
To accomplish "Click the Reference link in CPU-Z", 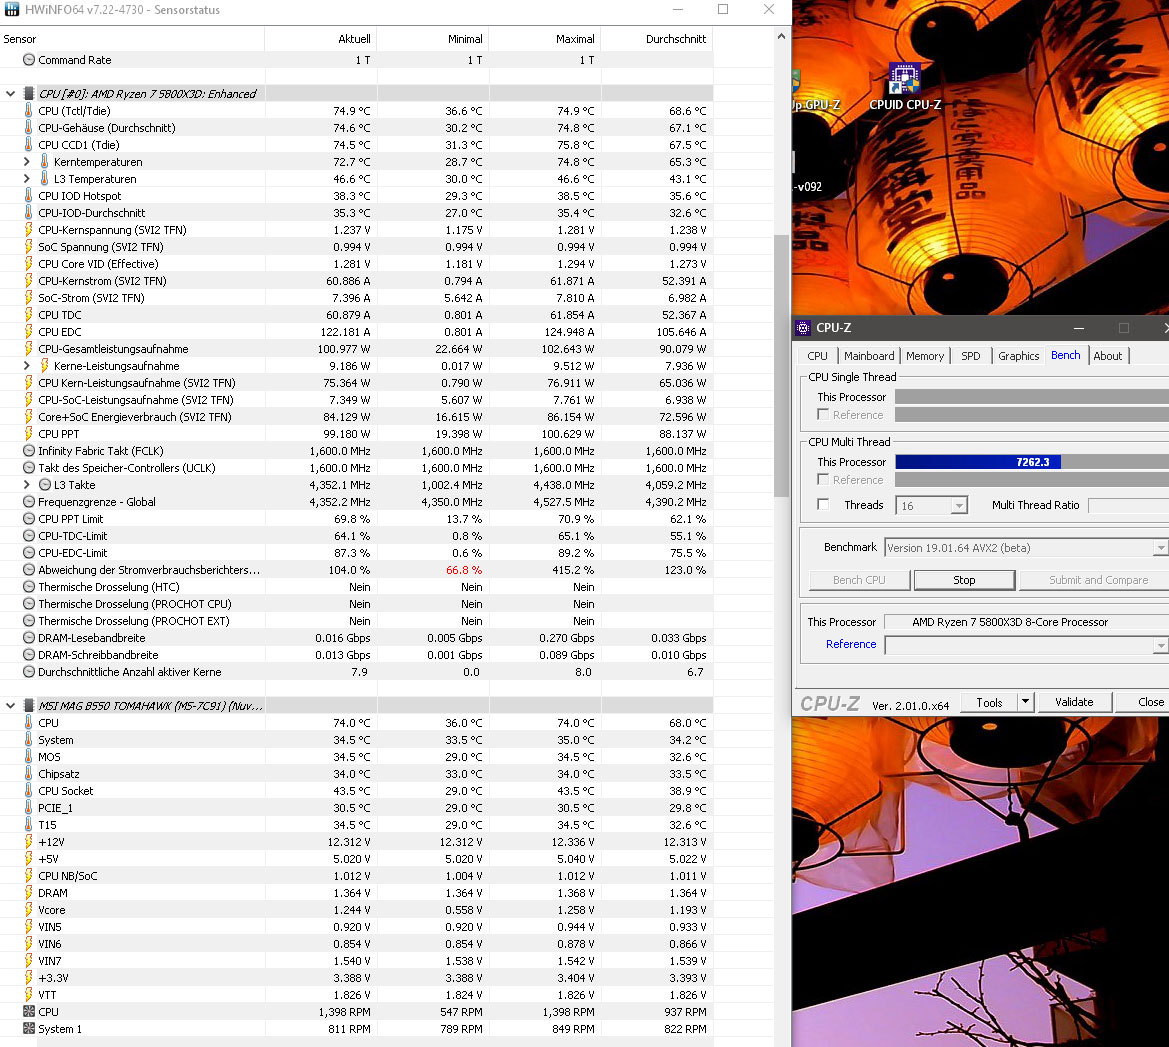I will [x=851, y=644].
